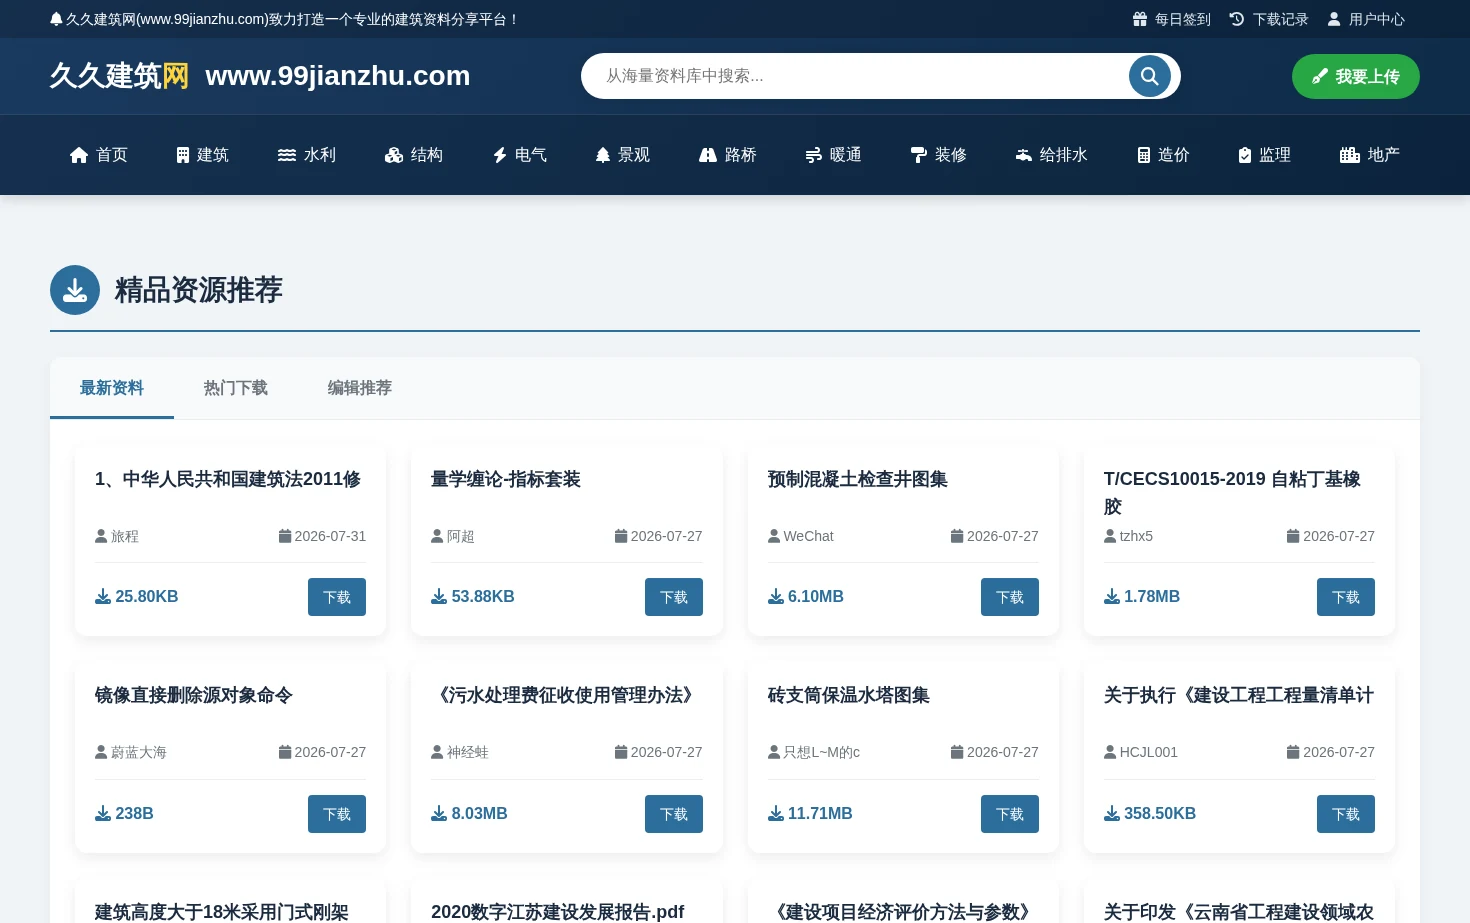Switch to the 最新资料 tab
Viewport: 1470px width, 923px height.
coord(112,388)
